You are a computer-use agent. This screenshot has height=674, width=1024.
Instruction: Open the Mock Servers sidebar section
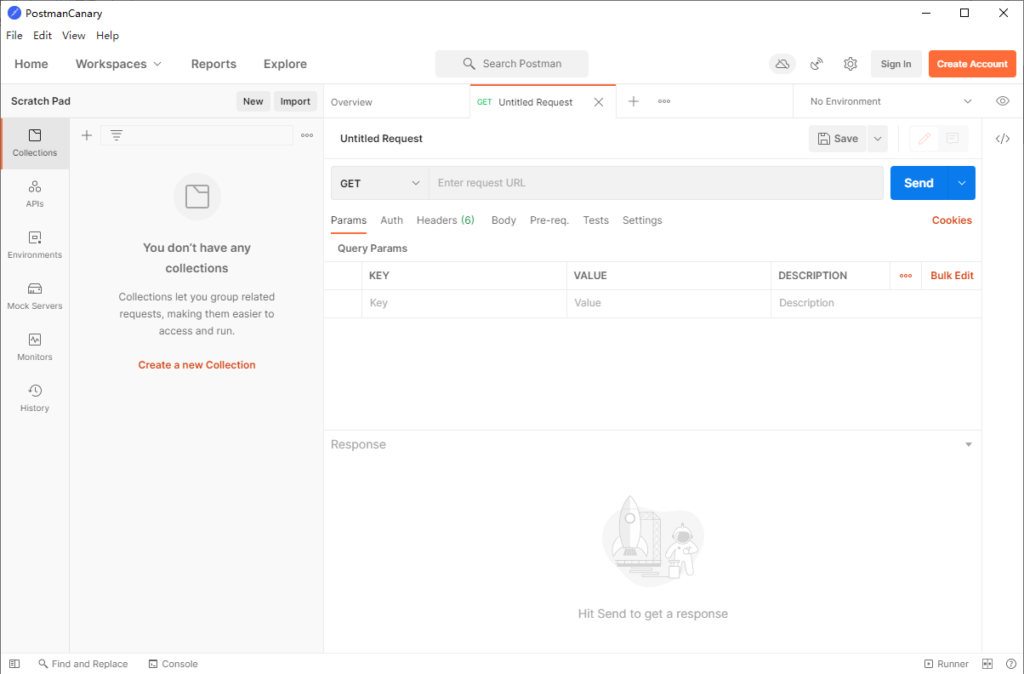click(x=35, y=295)
